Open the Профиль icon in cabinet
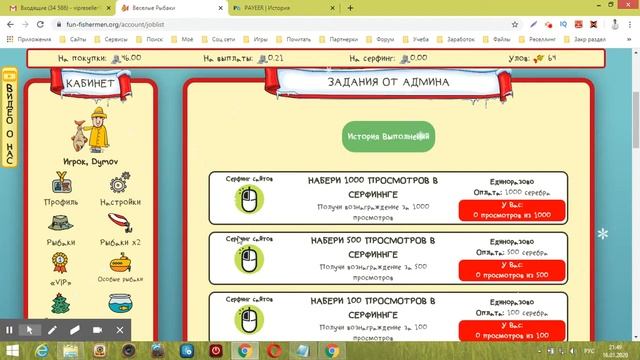 pyautogui.click(x=61, y=182)
